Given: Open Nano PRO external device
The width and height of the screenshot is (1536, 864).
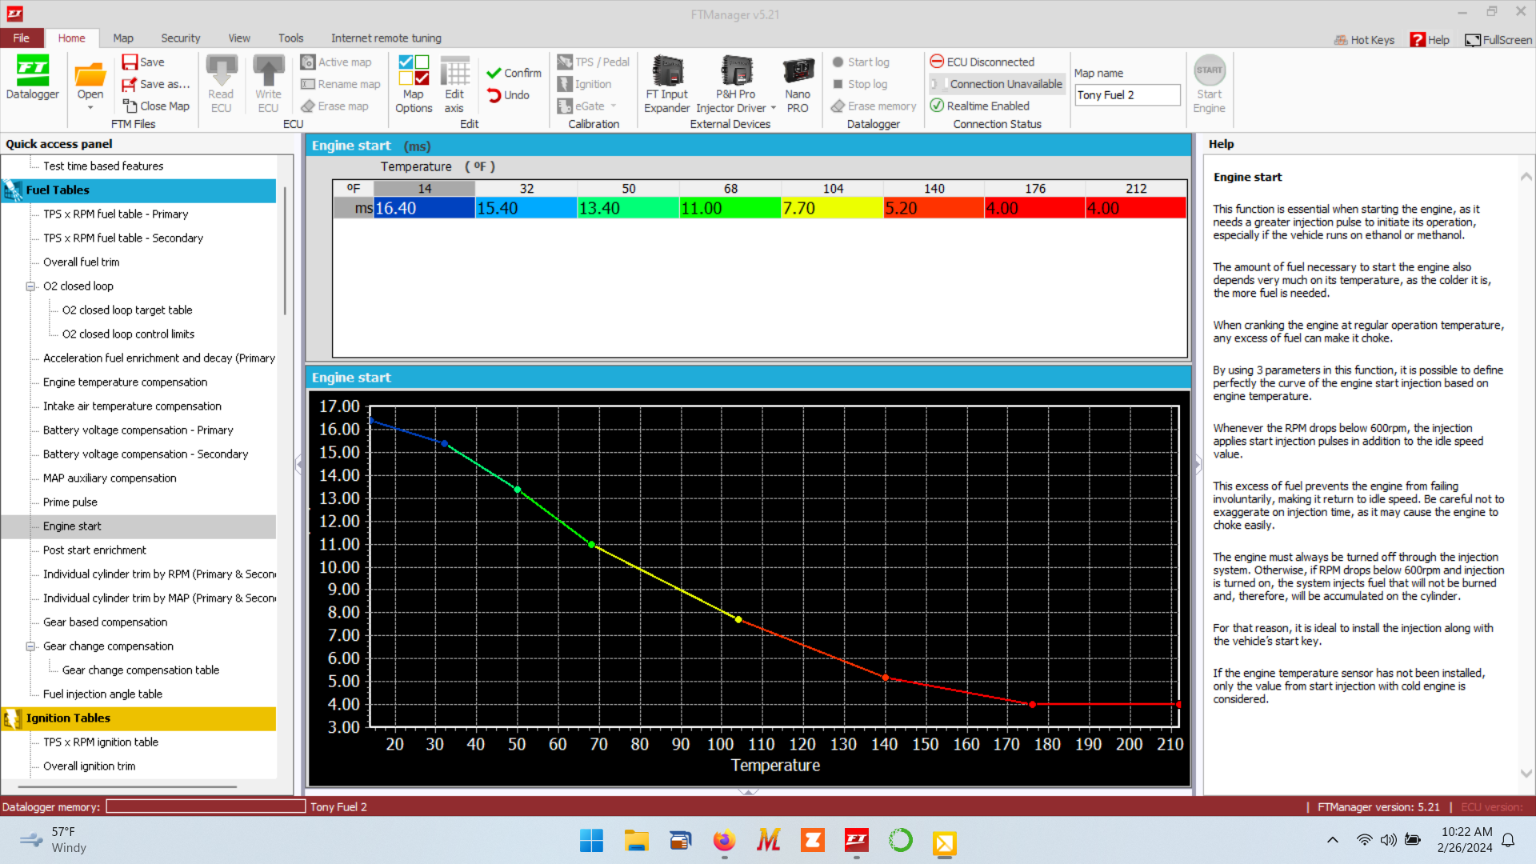Looking at the screenshot, I should 798,85.
